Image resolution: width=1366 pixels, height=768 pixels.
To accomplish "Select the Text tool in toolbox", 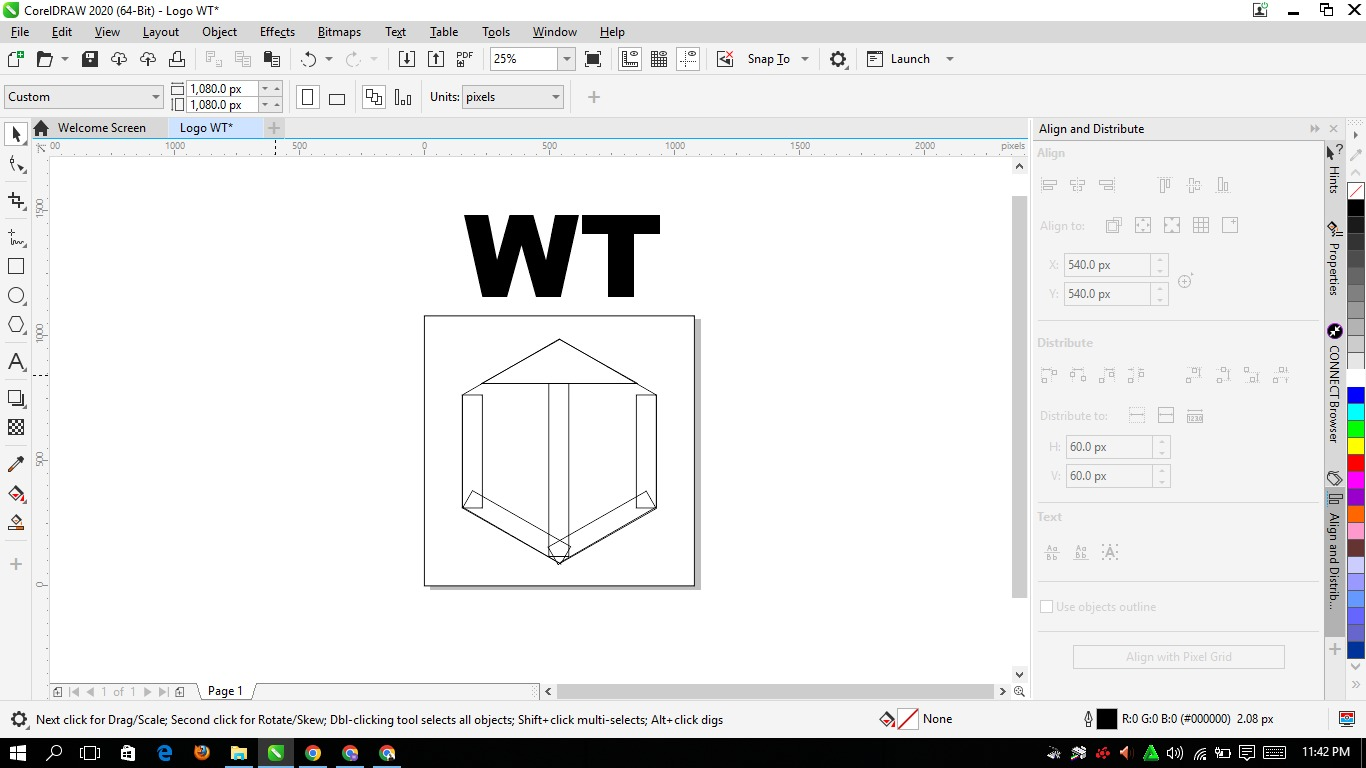I will [x=16, y=362].
